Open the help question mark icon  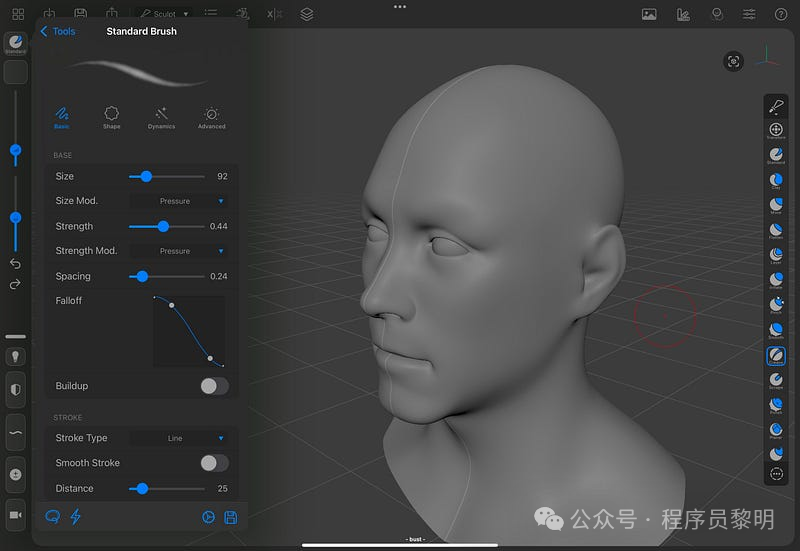(781, 14)
